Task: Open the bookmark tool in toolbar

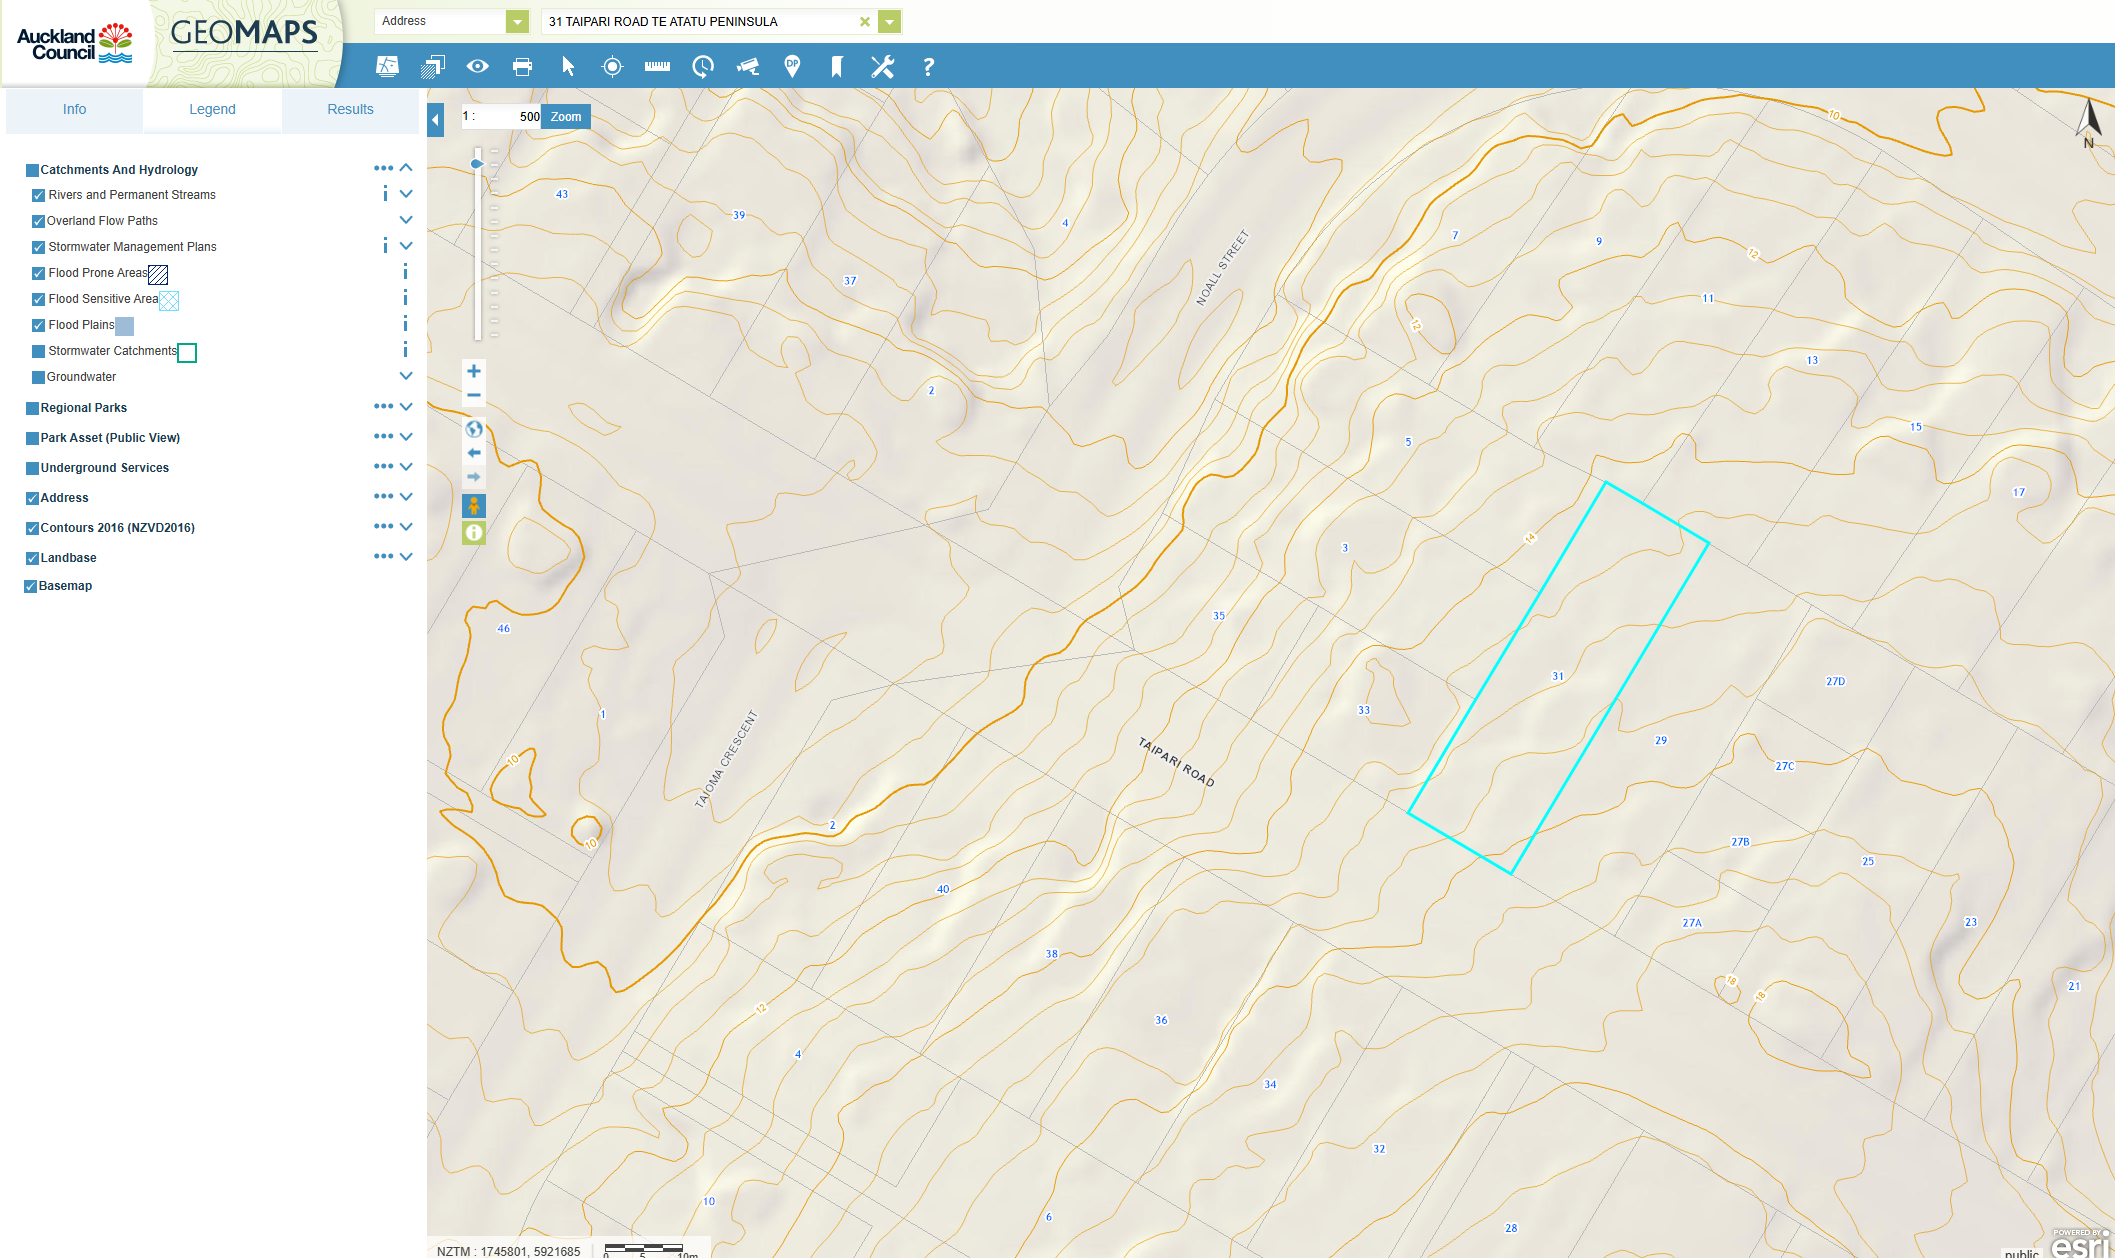Action: pyautogui.click(x=837, y=67)
